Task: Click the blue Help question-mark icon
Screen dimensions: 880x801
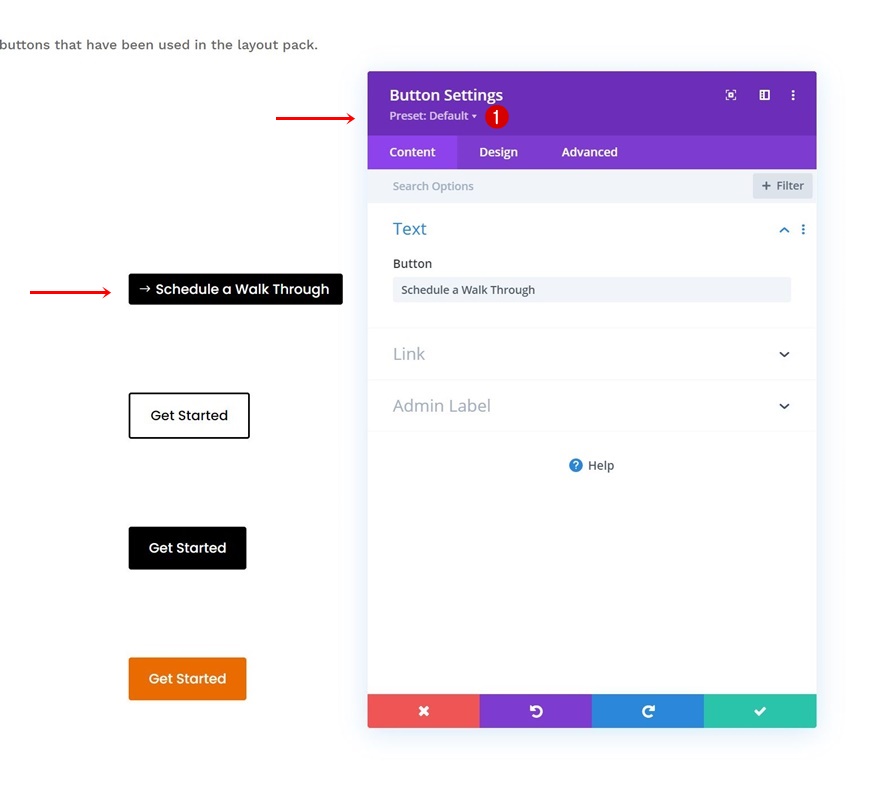Action: 575,465
